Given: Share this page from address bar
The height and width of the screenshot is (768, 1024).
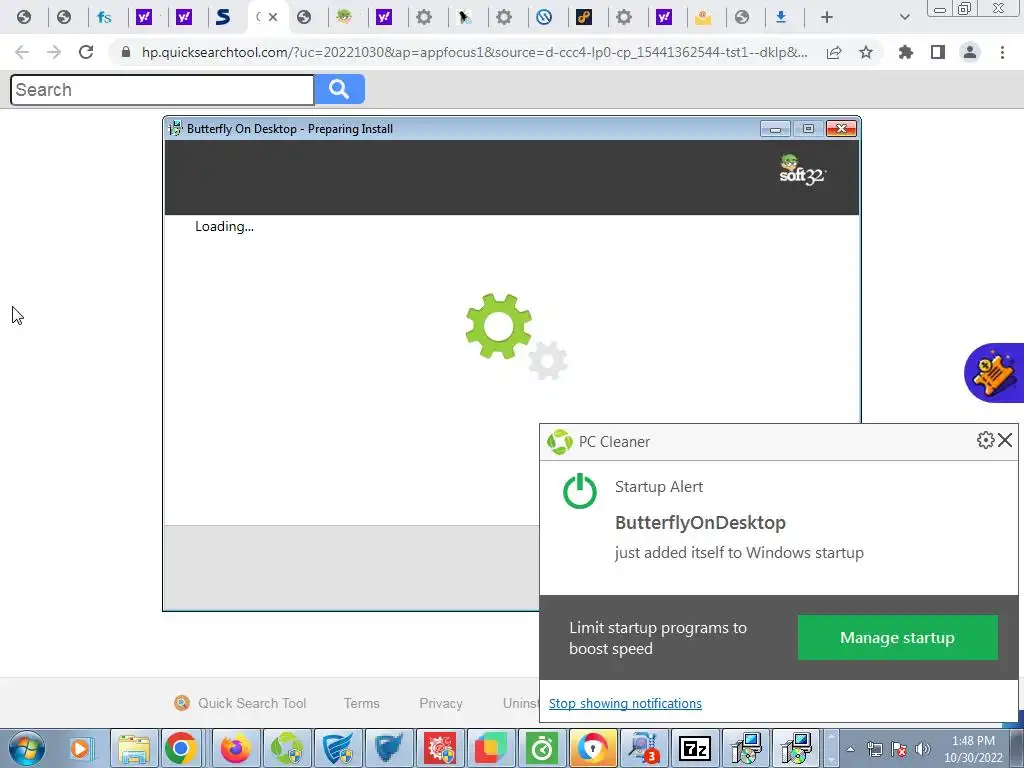Looking at the screenshot, I should 834,52.
